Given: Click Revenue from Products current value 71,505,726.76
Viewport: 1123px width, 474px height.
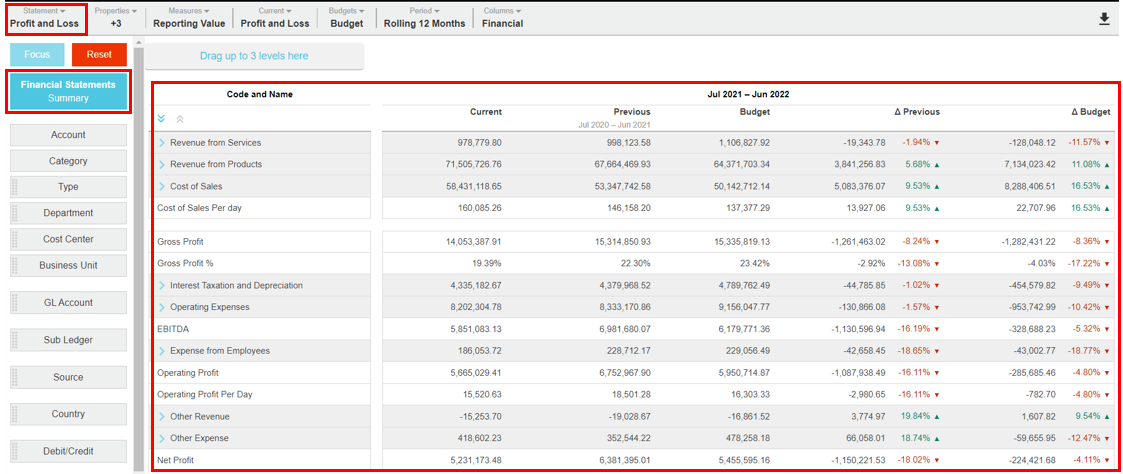Looking at the screenshot, I should (473, 164).
